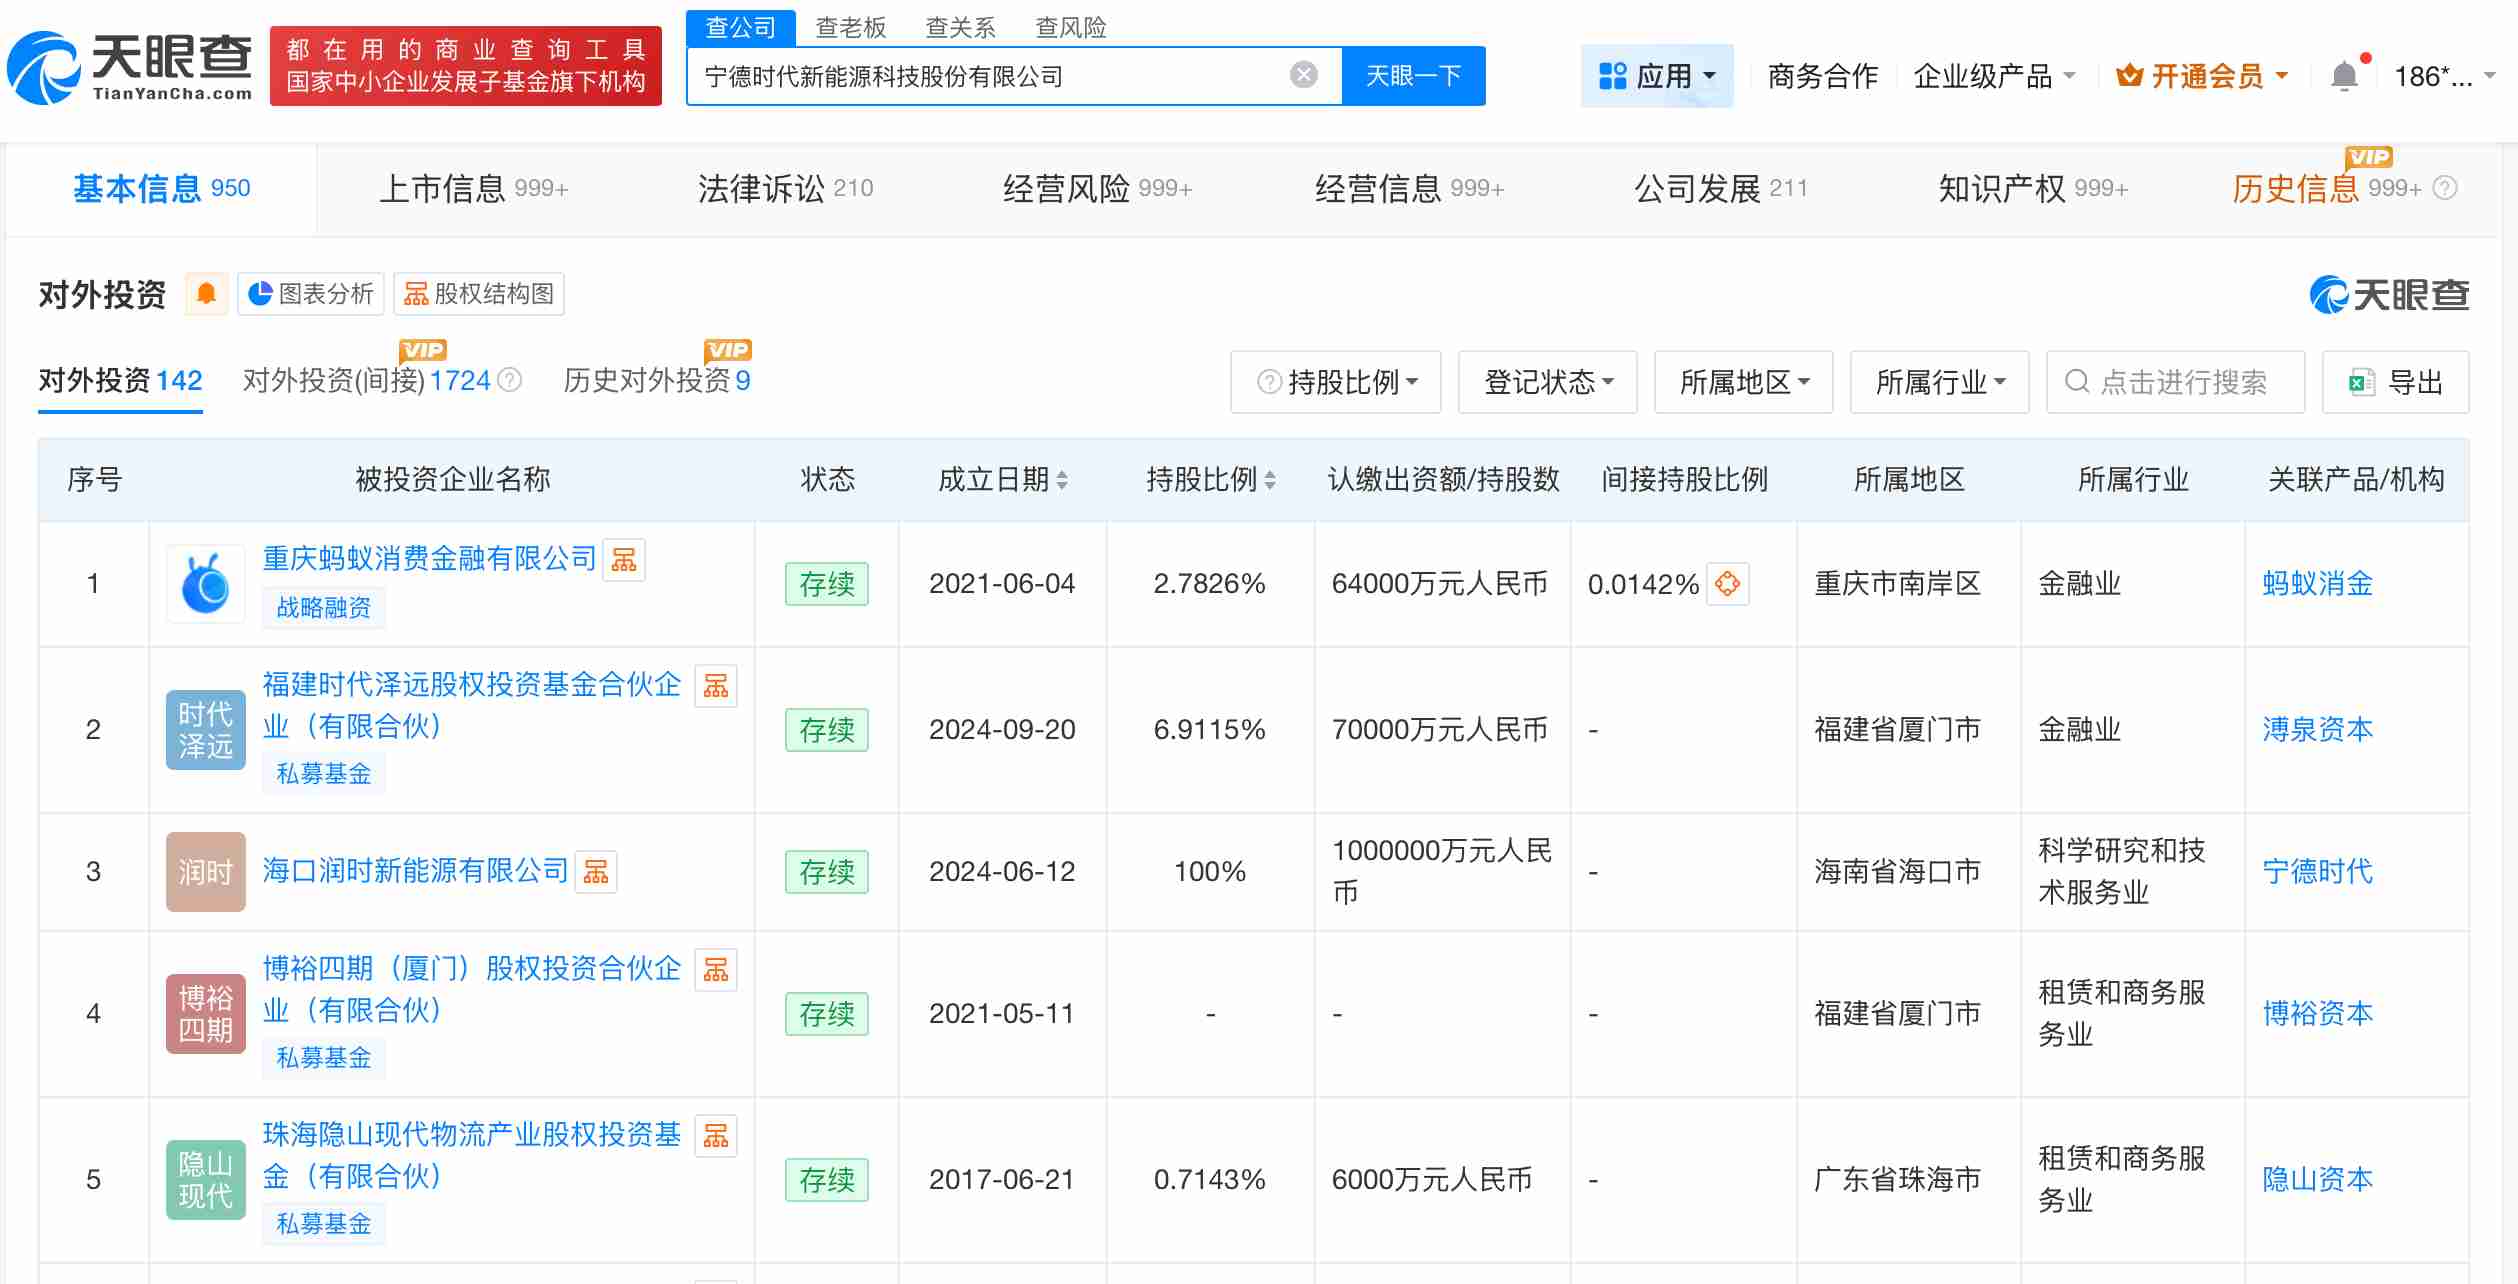Open the 股权结构图 equity structure diagram
2518x1284 pixels.
pyautogui.click(x=478, y=293)
